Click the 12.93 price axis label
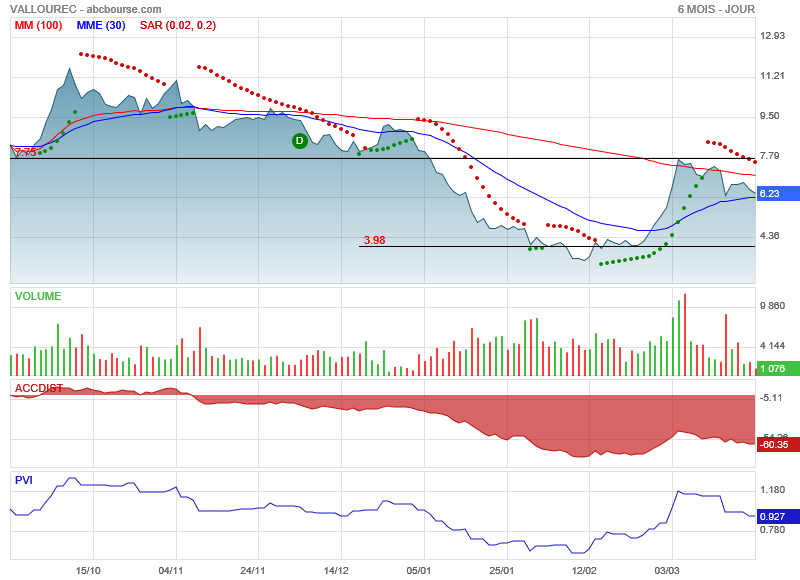The image size is (800, 580). click(772, 36)
